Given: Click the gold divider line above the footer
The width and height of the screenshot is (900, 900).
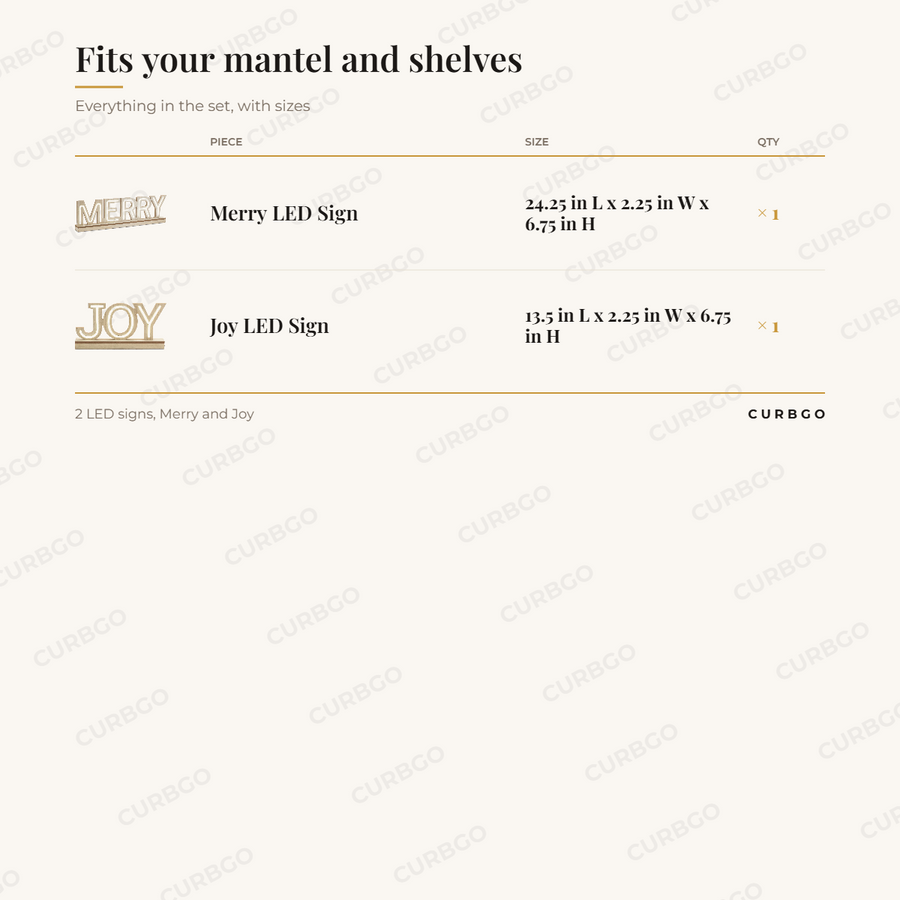Looking at the screenshot, I should click(x=450, y=393).
